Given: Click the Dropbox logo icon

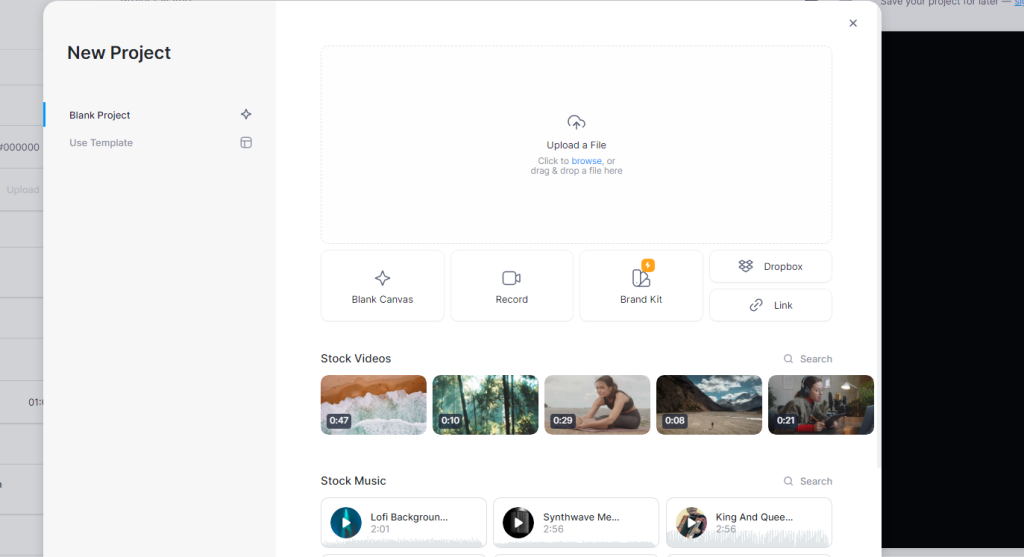Looking at the screenshot, I should (x=745, y=266).
